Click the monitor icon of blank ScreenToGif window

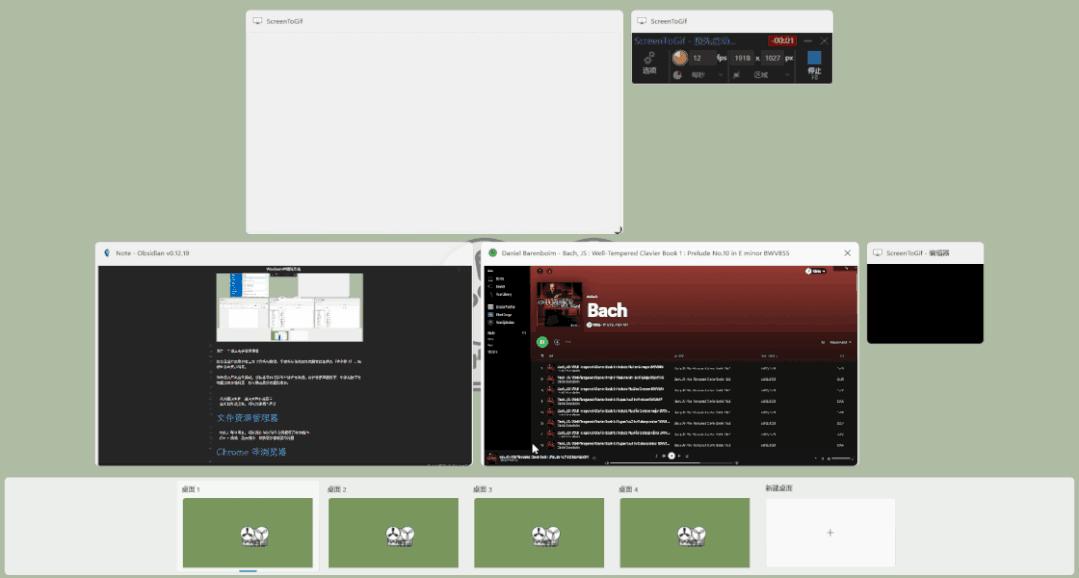point(257,21)
